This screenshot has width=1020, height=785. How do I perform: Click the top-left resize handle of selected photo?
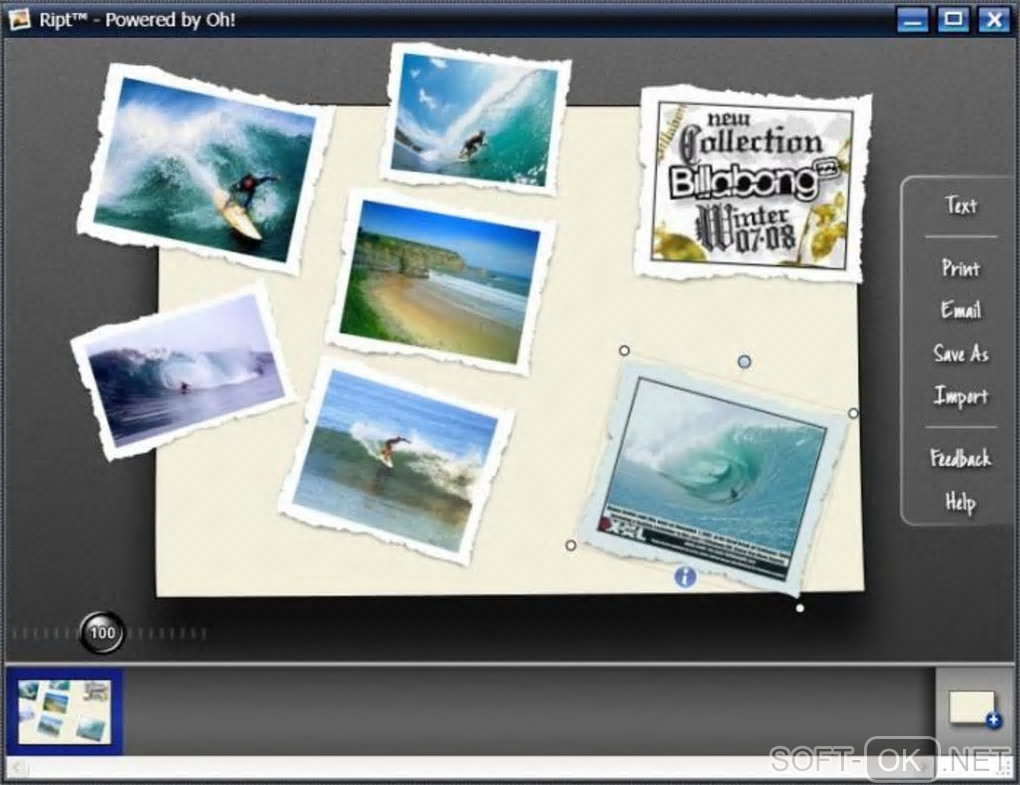coord(624,351)
